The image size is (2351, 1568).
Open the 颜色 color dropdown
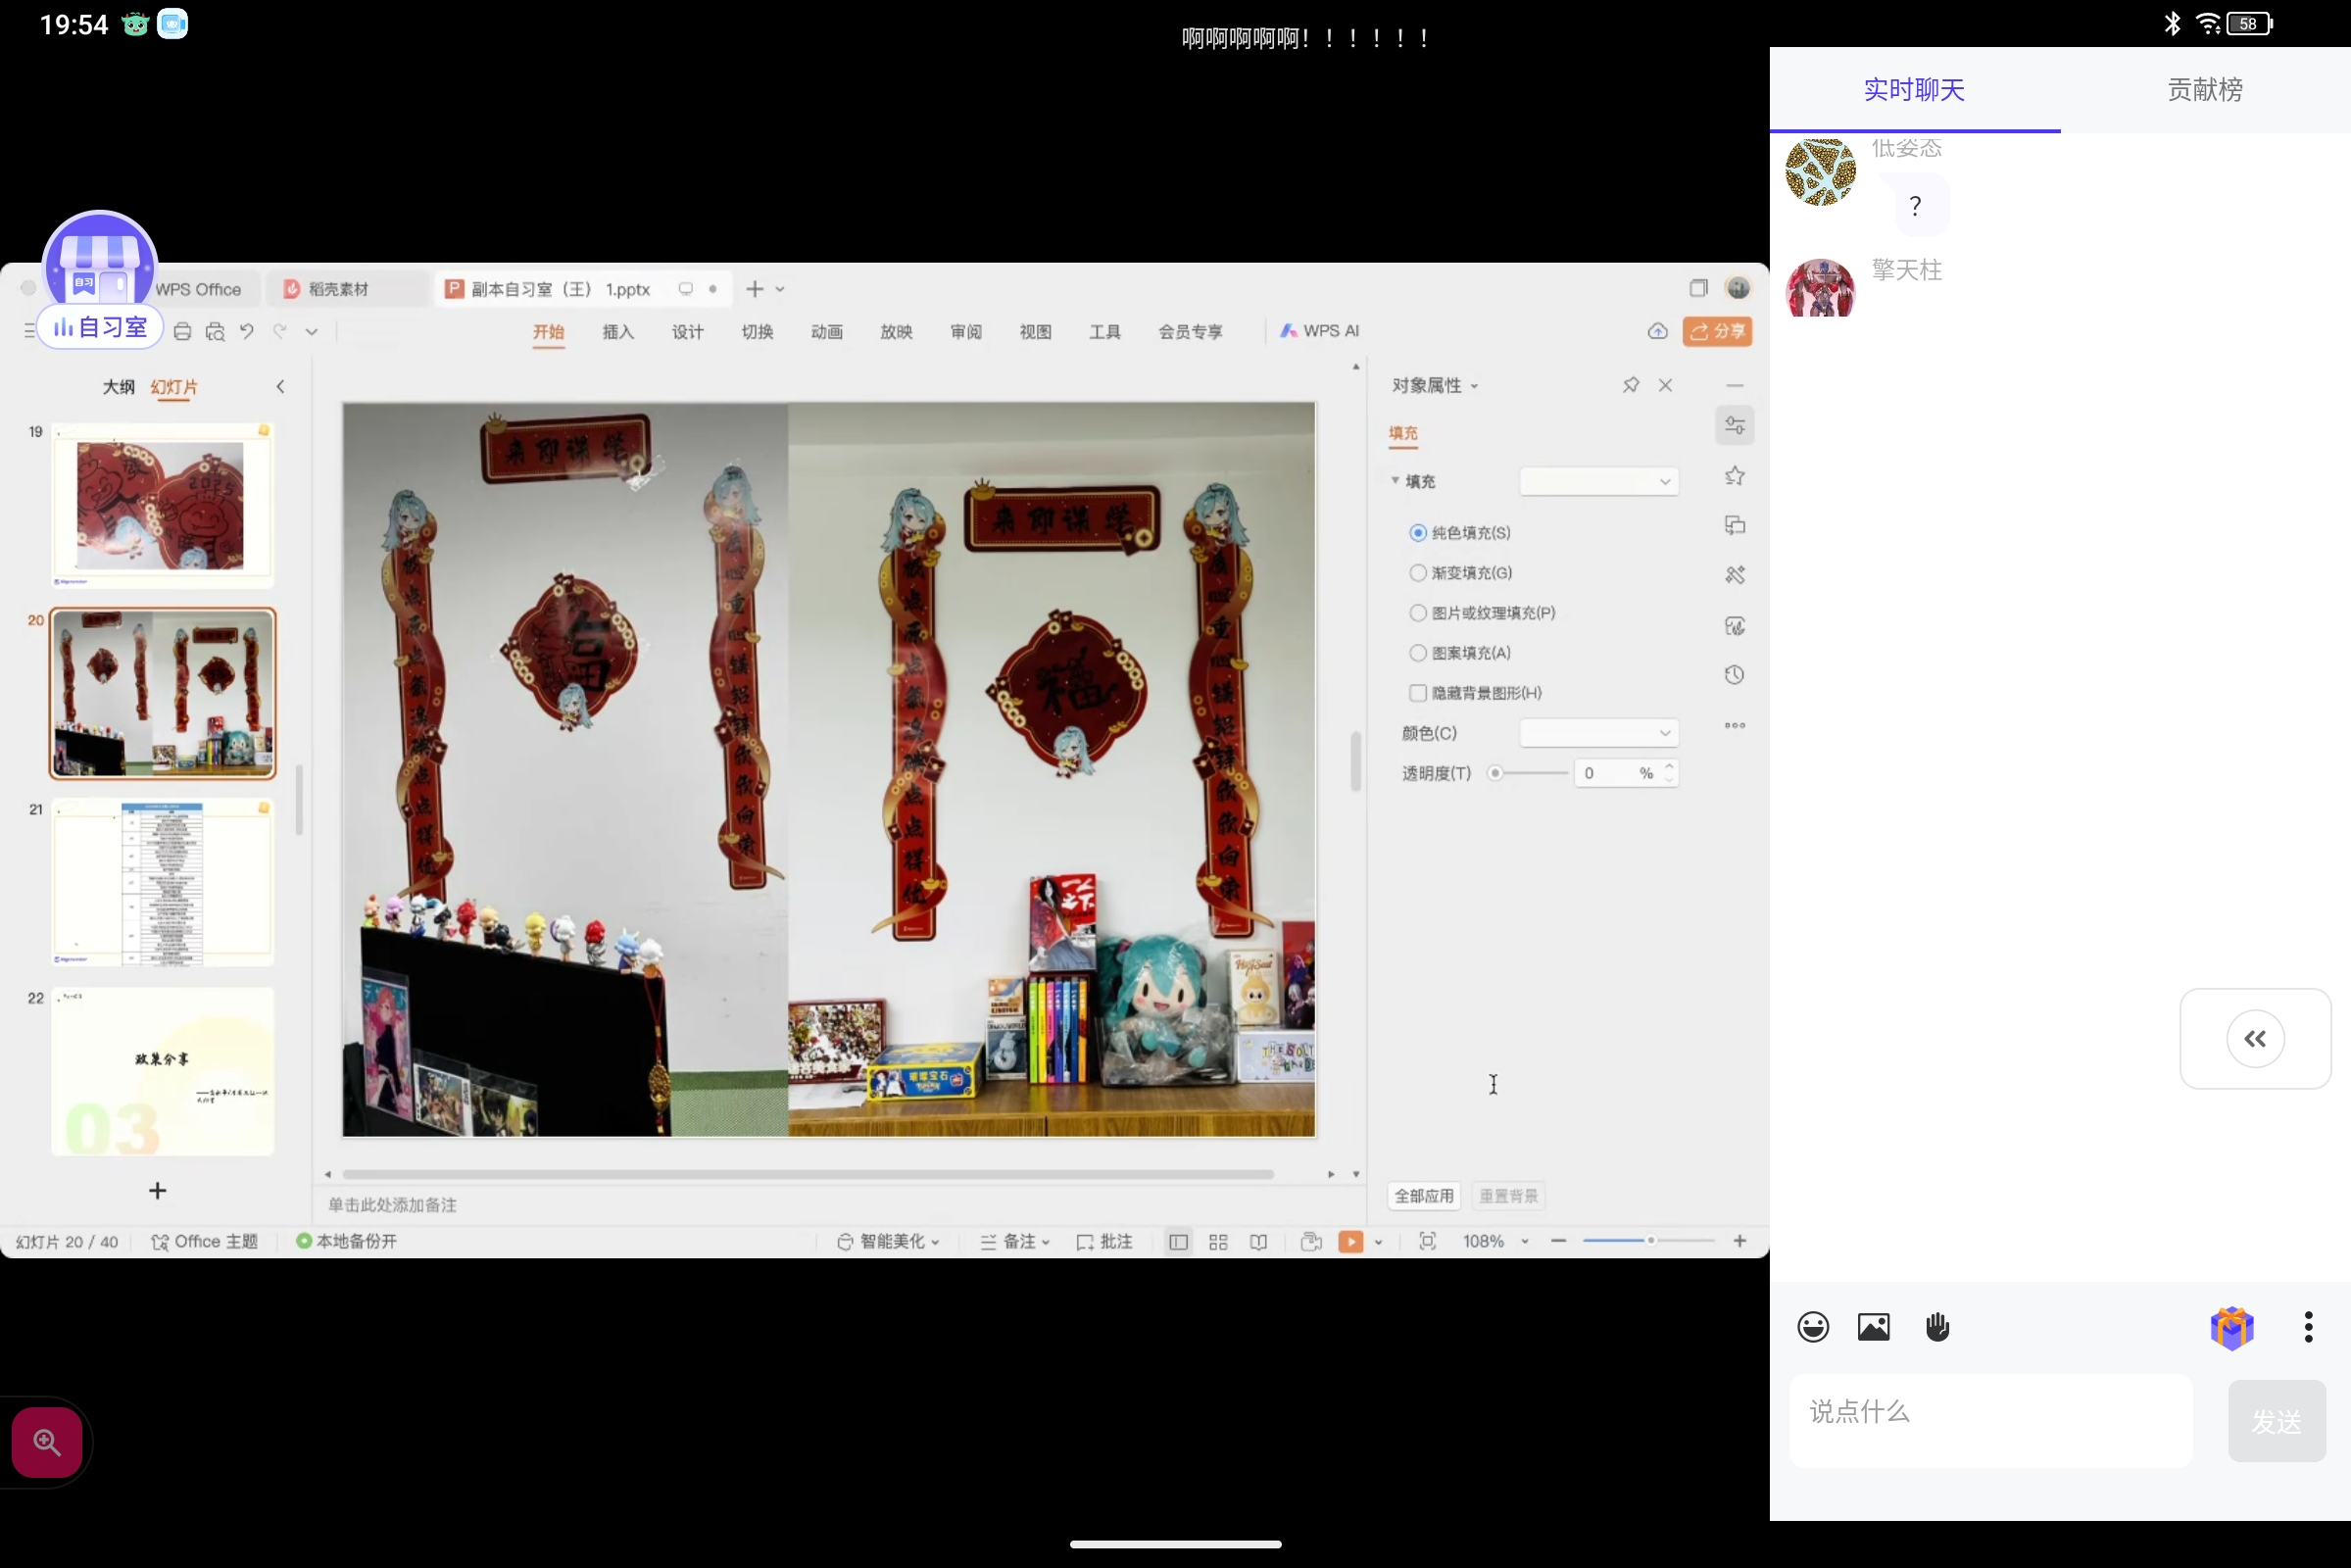pos(1598,733)
